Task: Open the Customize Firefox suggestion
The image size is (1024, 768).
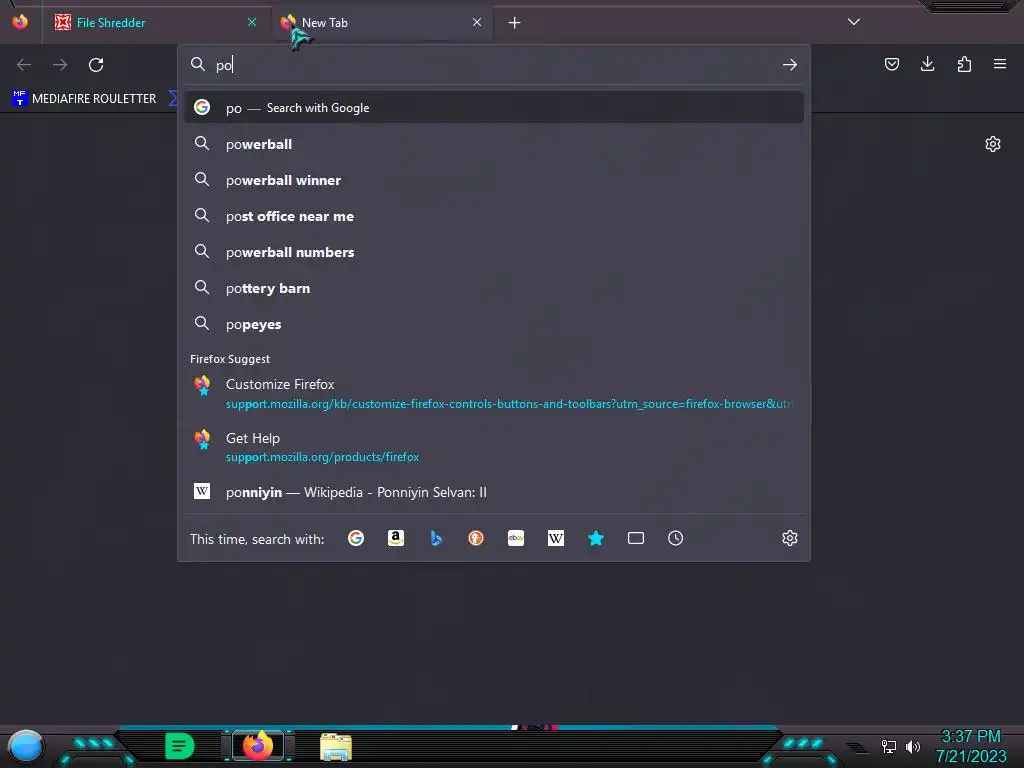Action: (494, 394)
